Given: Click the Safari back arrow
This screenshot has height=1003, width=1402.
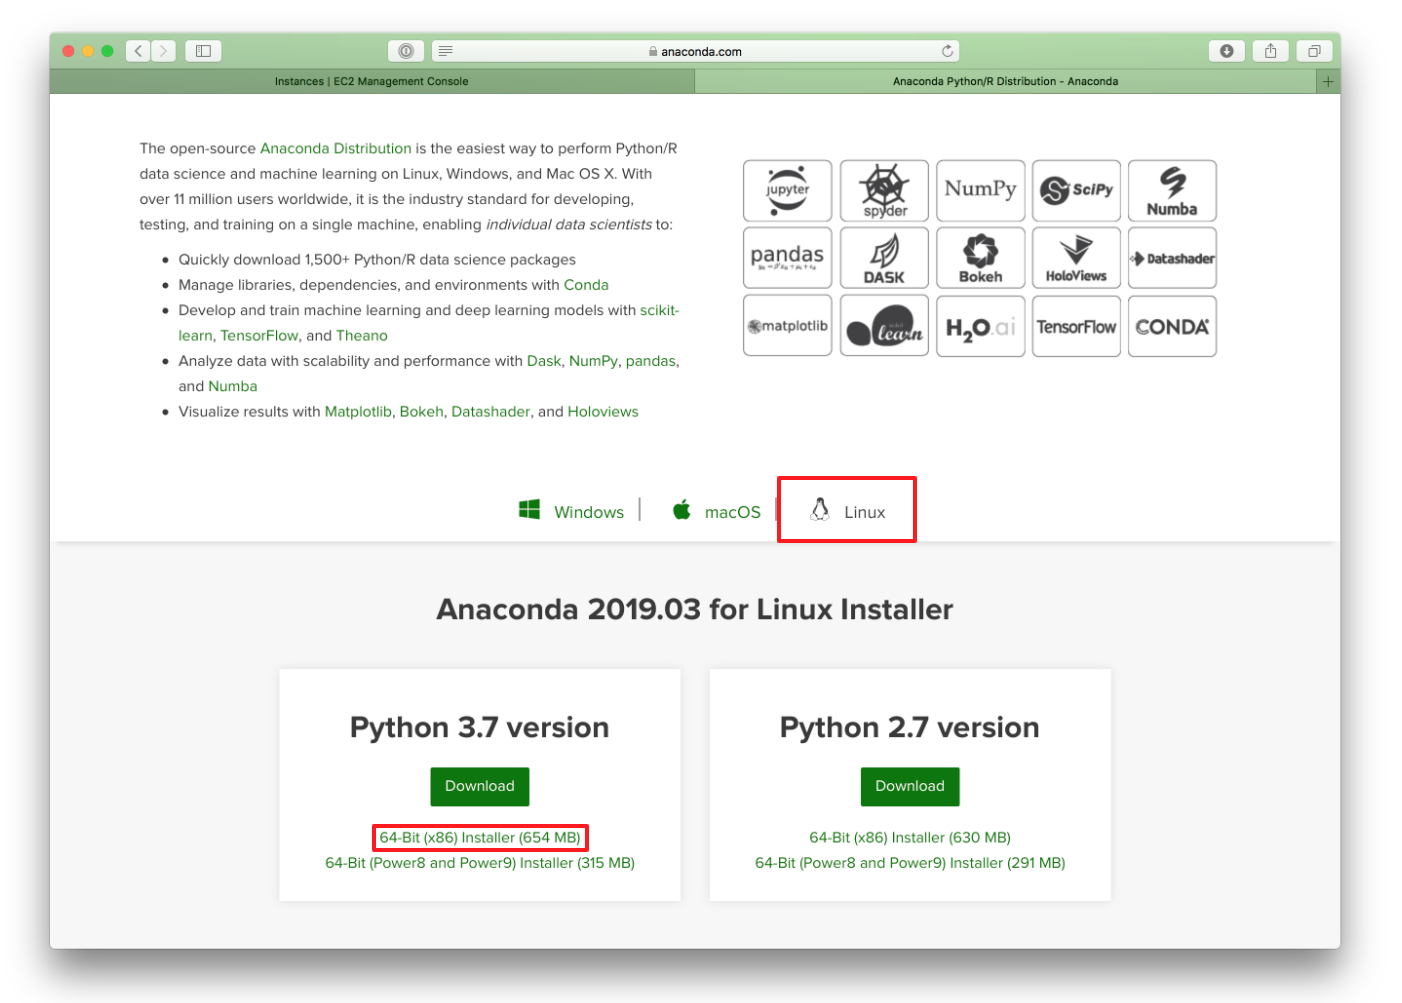Looking at the screenshot, I should 139,51.
